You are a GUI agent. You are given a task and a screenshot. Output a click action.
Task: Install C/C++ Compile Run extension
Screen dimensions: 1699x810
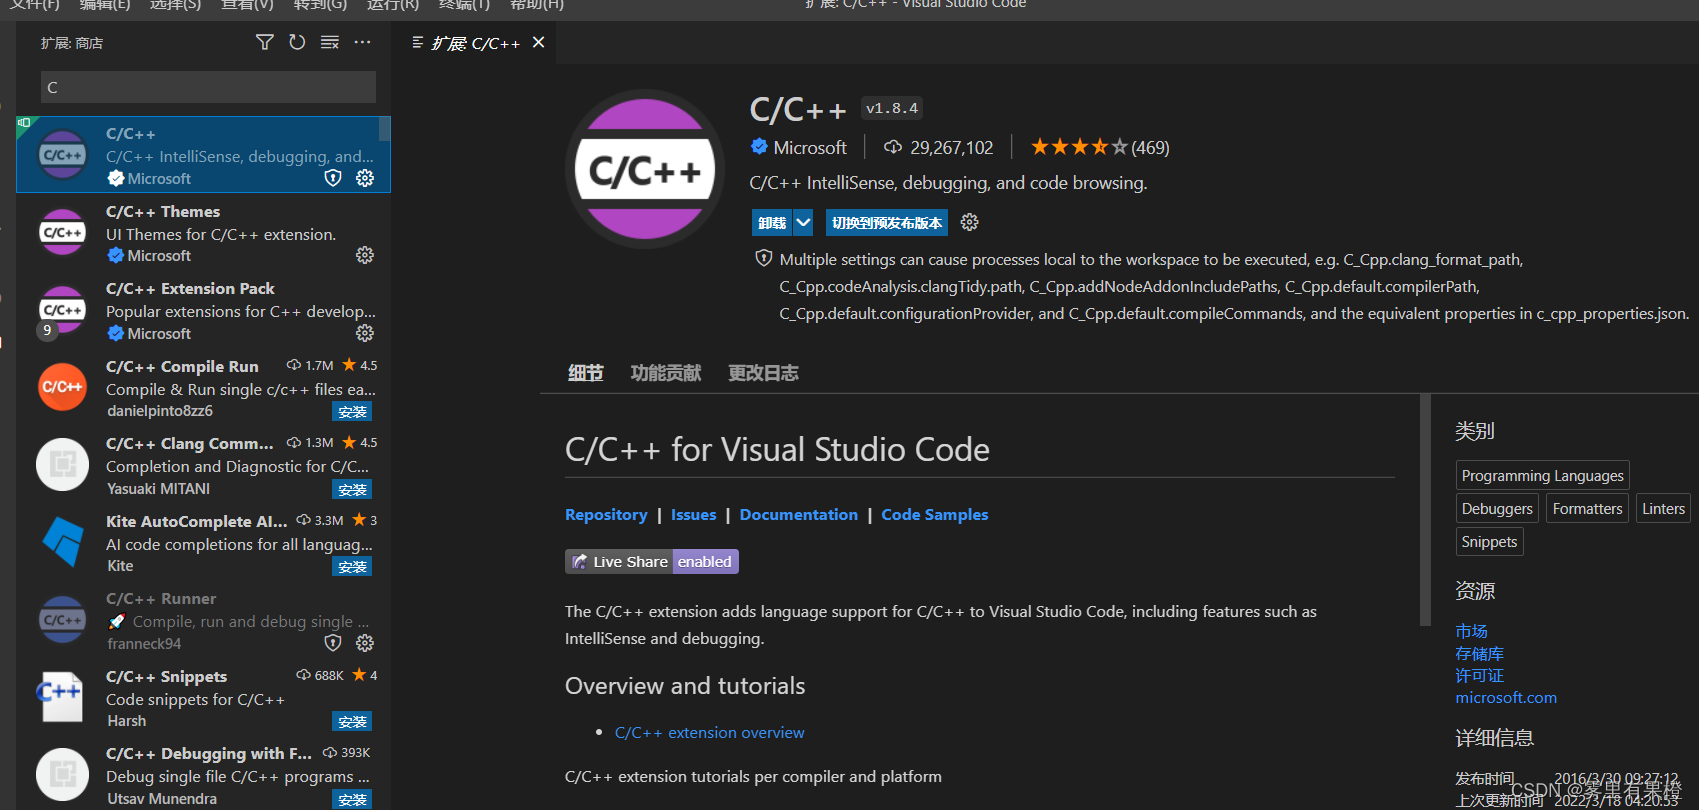point(352,411)
